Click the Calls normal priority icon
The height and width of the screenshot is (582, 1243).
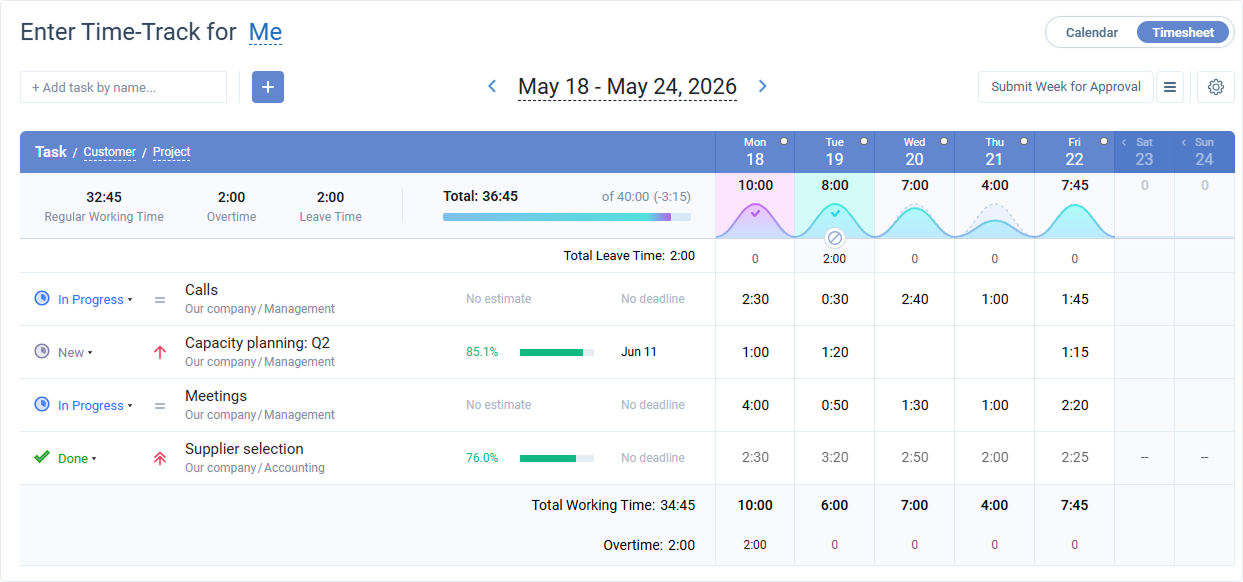click(x=160, y=299)
